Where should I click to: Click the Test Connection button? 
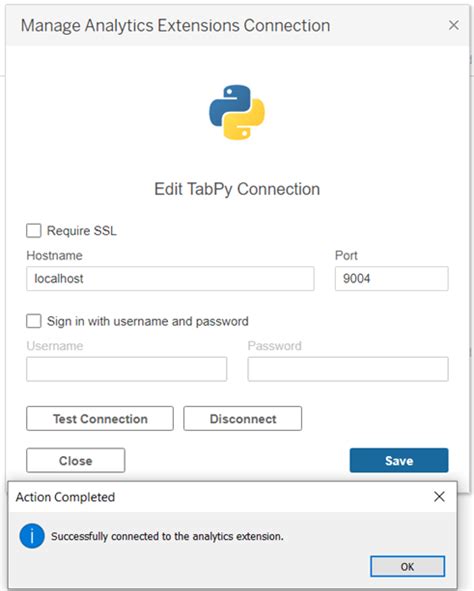pos(100,418)
